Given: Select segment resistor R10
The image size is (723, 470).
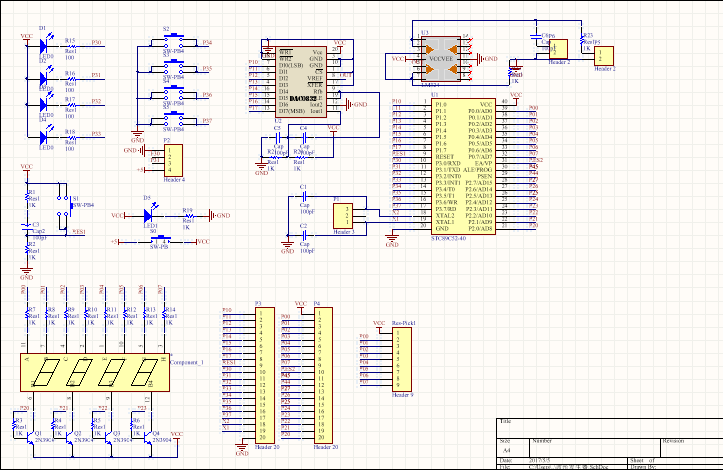Looking at the screenshot, I should (x=86, y=315).
